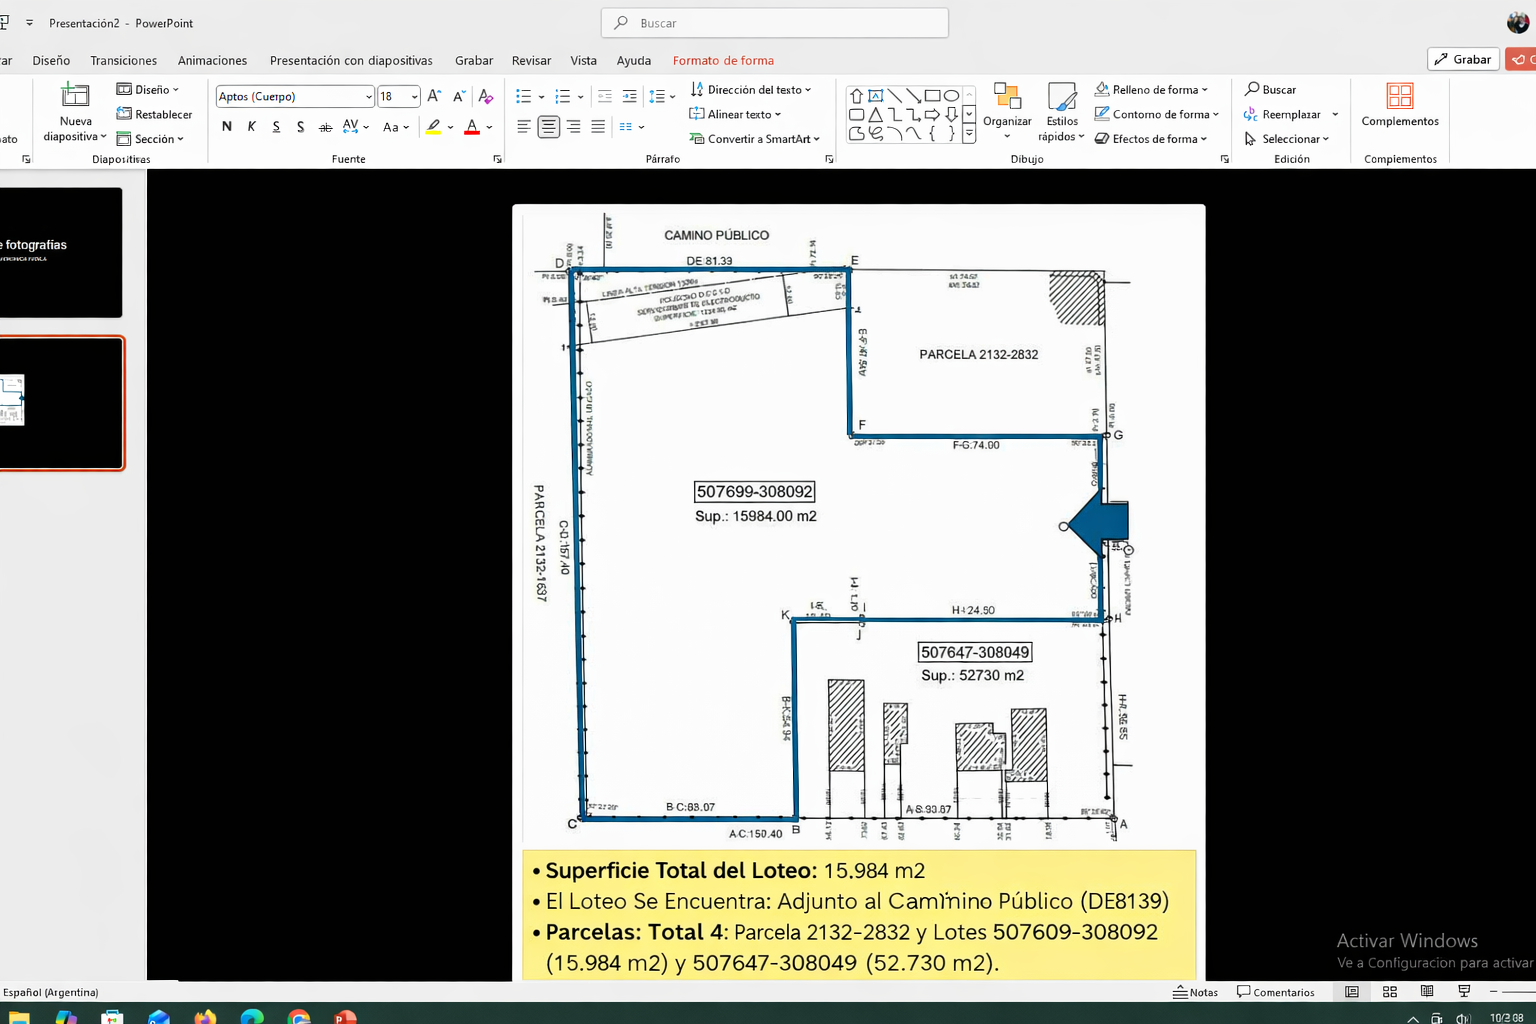Expand the font size dropdown
This screenshot has height=1024, width=1536.
414,97
